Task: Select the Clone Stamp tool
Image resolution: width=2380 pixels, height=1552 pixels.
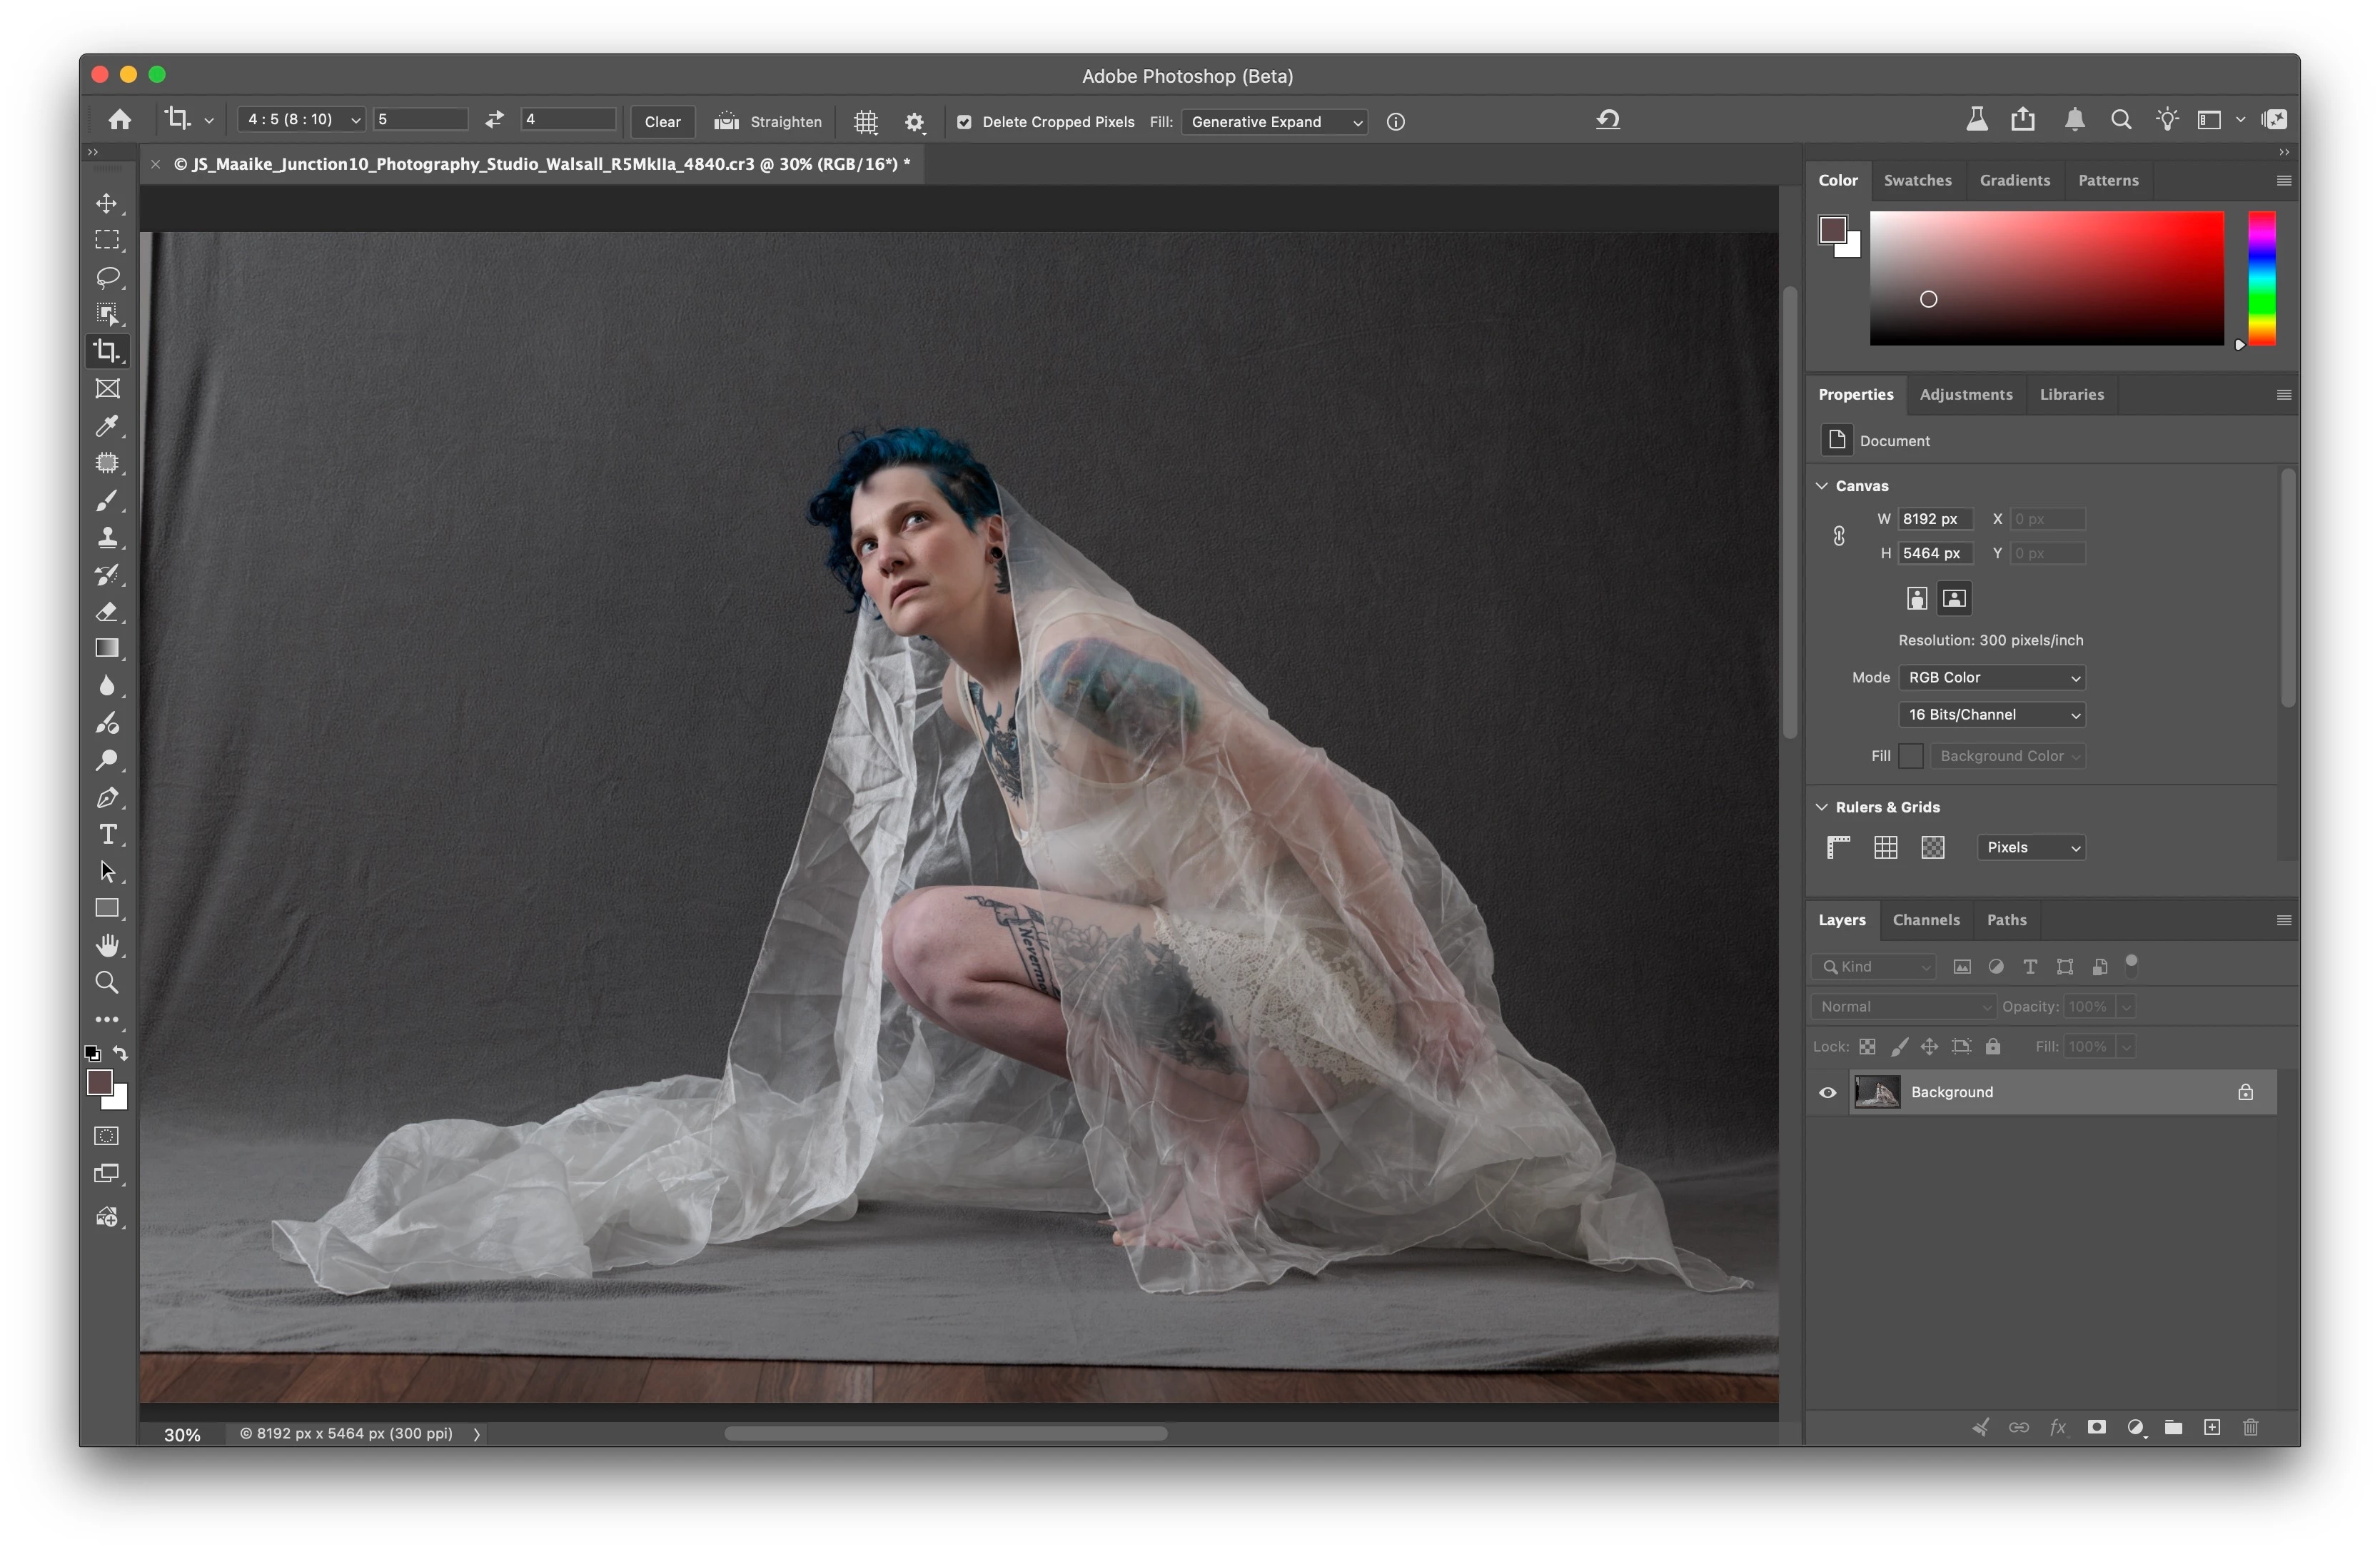Action: click(x=107, y=538)
